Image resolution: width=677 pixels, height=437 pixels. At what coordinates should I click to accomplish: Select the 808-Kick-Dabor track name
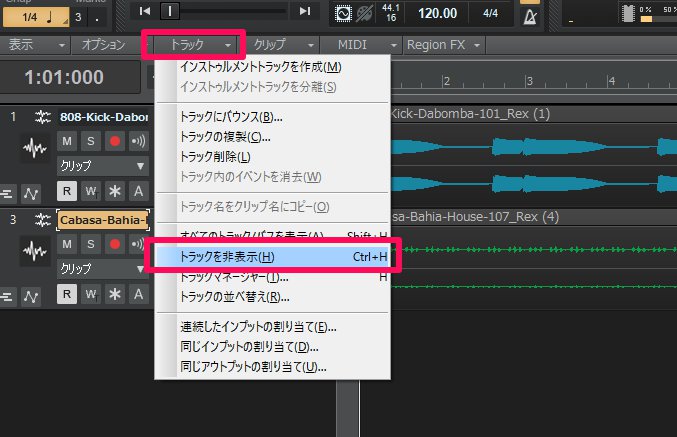[104, 117]
